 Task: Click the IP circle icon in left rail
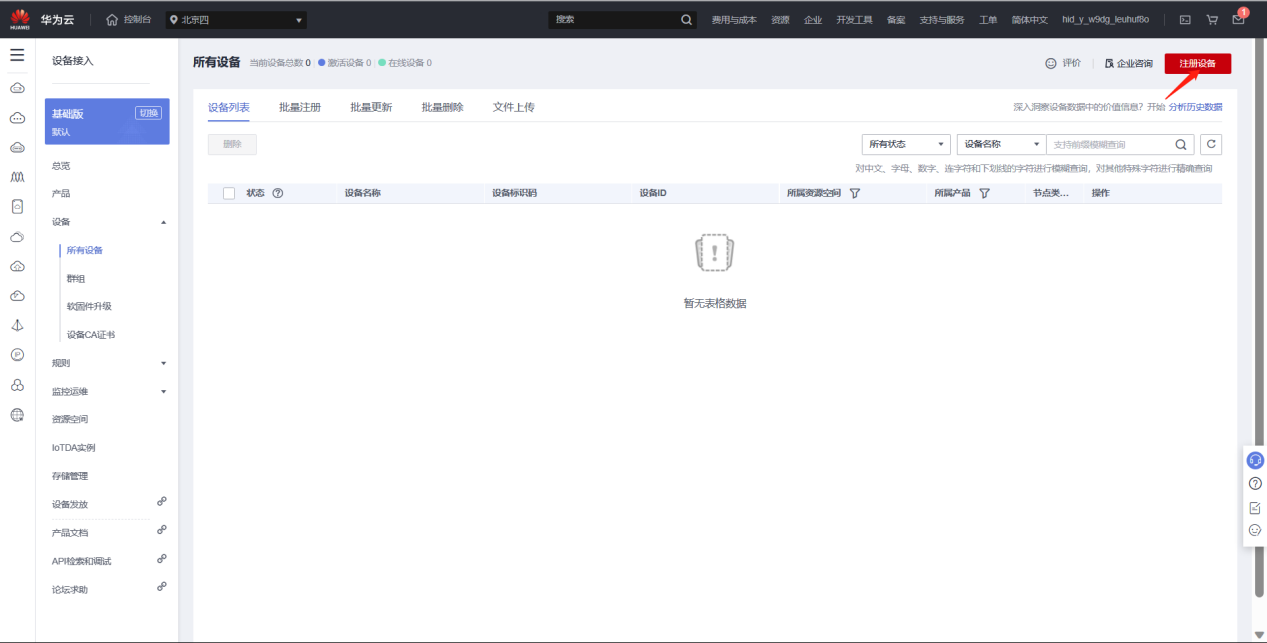coord(17,354)
